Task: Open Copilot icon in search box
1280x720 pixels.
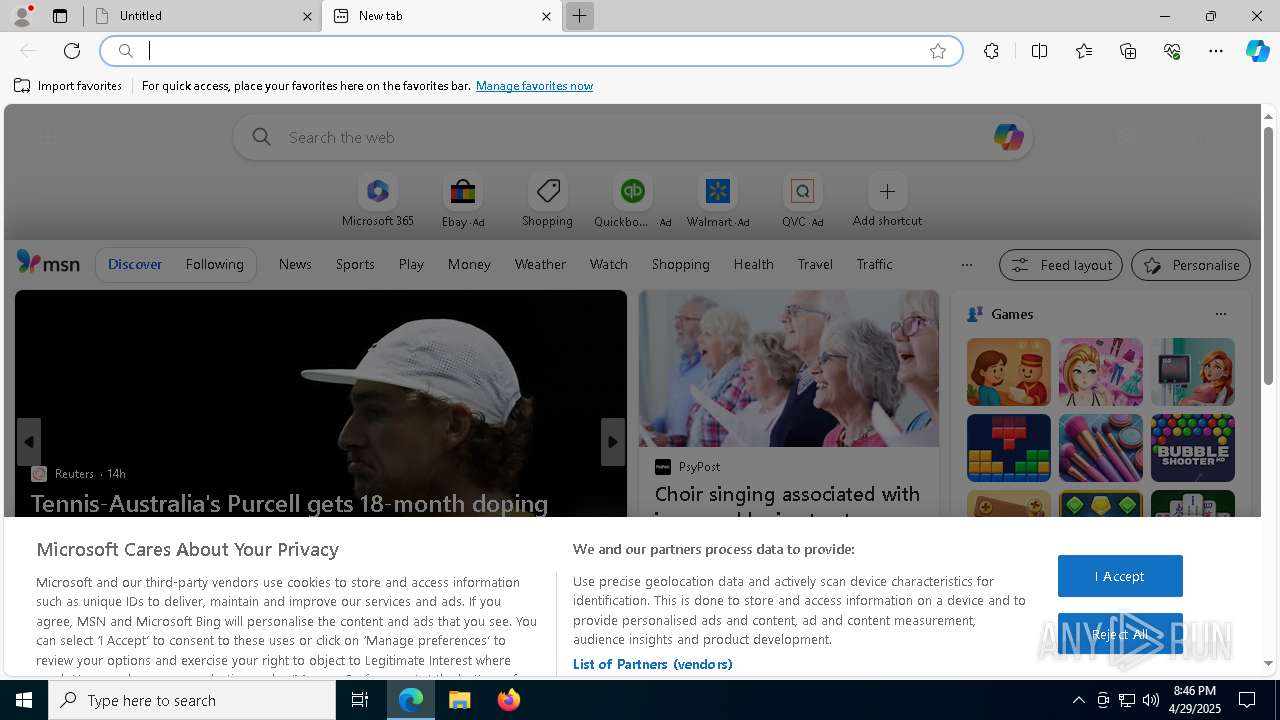Action: 1008,137
